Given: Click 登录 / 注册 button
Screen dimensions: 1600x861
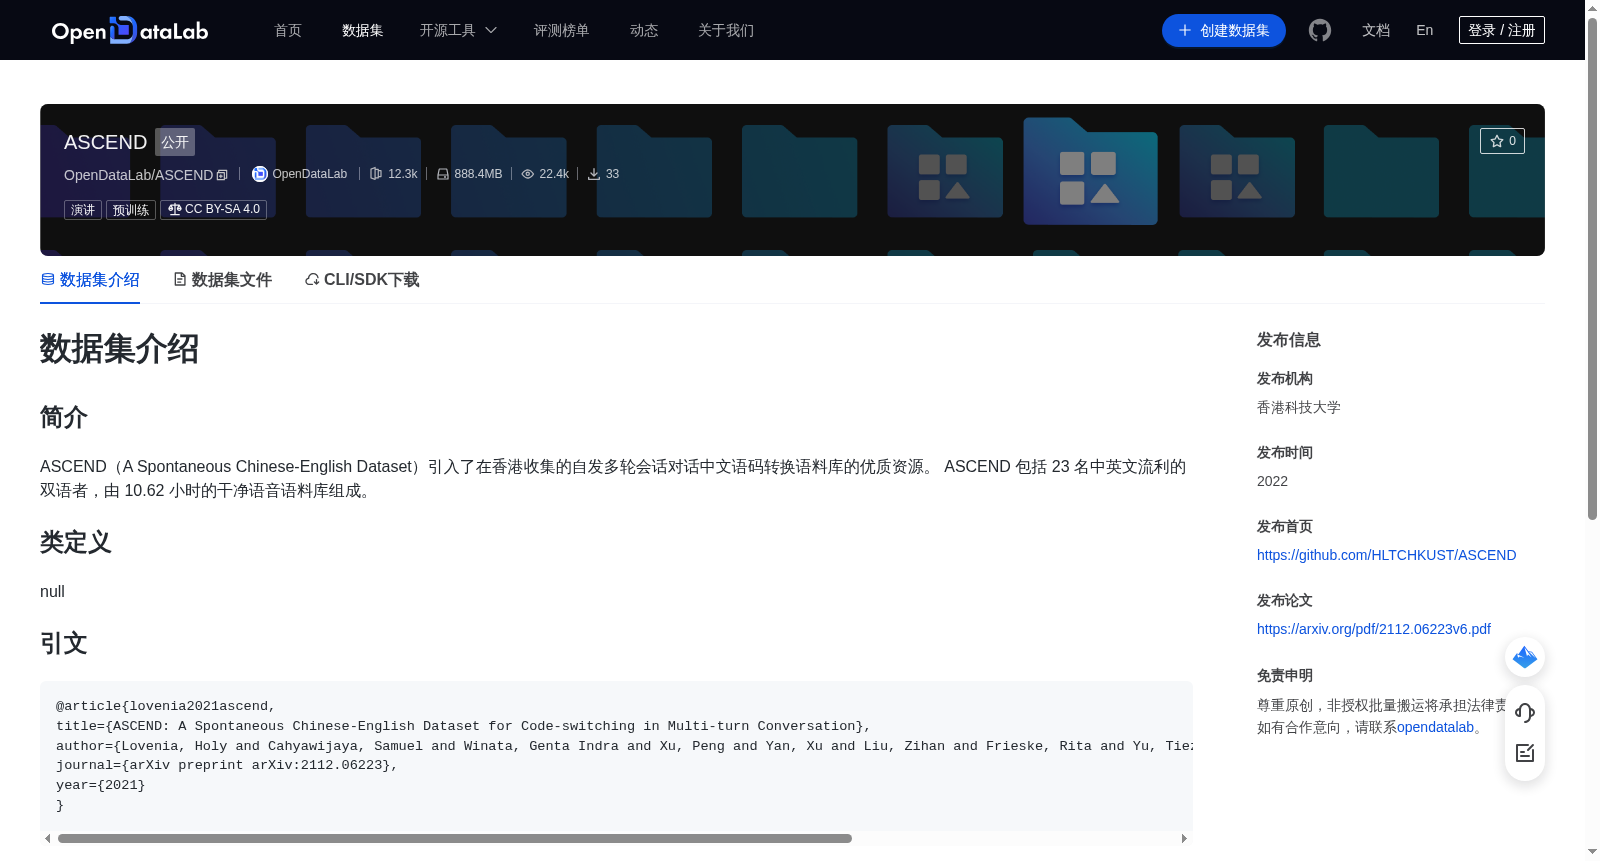Looking at the screenshot, I should tap(1501, 30).
